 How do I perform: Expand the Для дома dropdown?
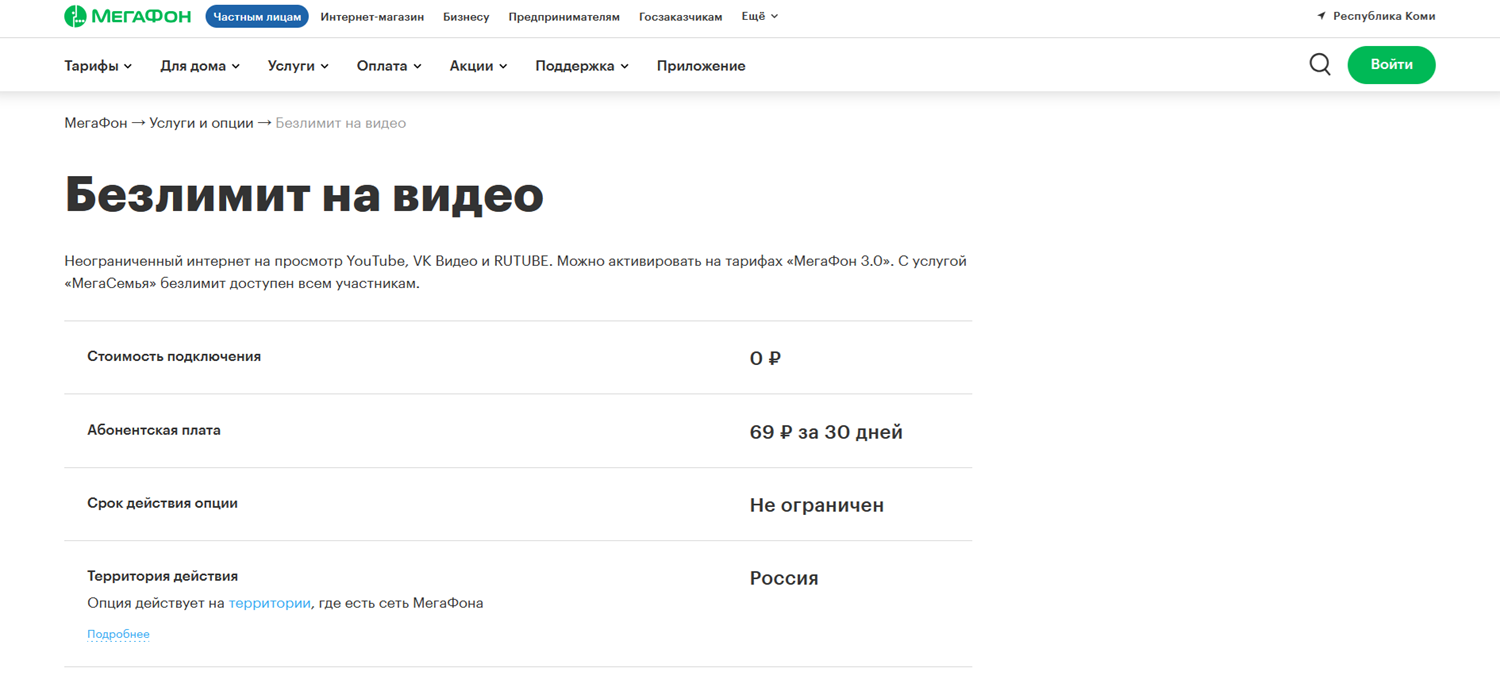point(200,66)
